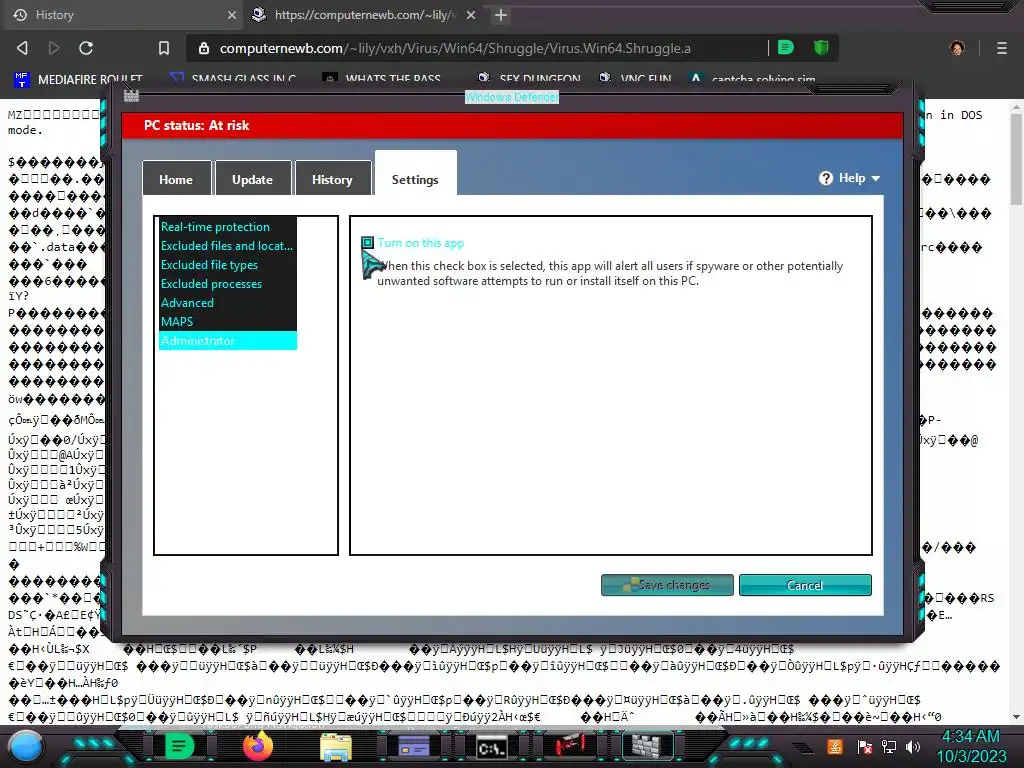Click the Save changes button
Image resolution: width=1024 pixels, height=768 pixels.
click(x=667, y=585)
